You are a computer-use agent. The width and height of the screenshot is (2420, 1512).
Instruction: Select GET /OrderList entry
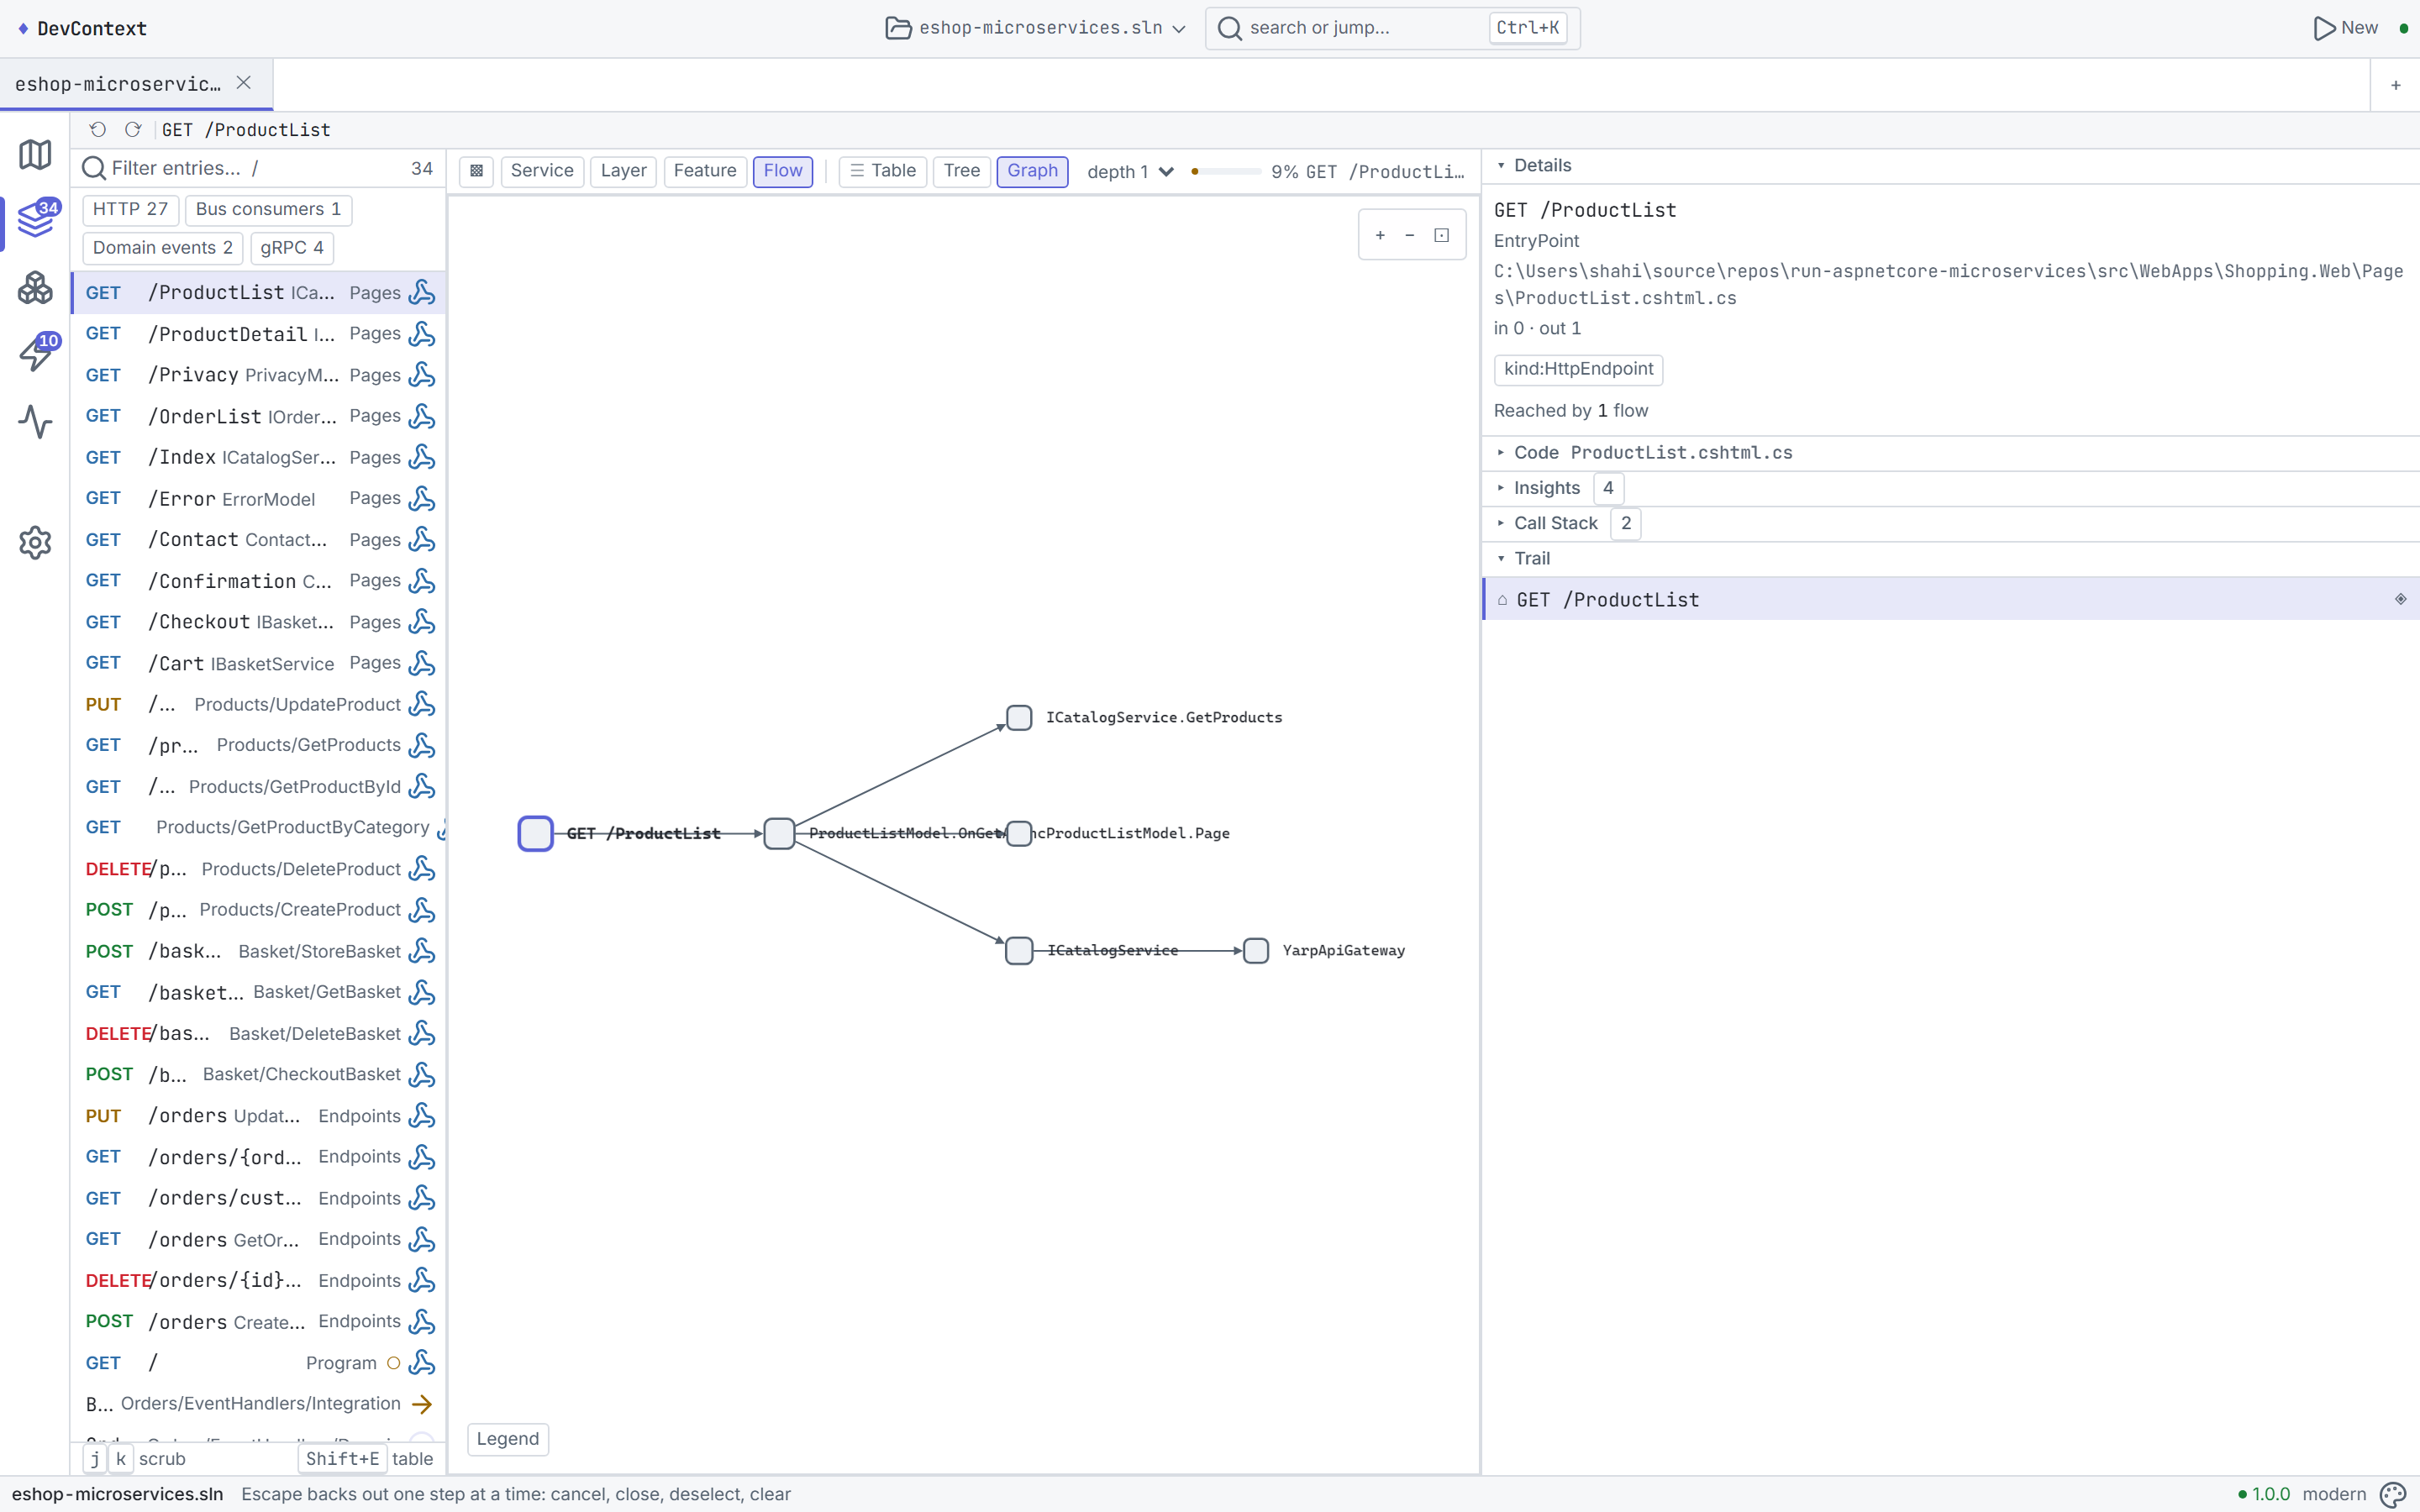click(259, 416)
